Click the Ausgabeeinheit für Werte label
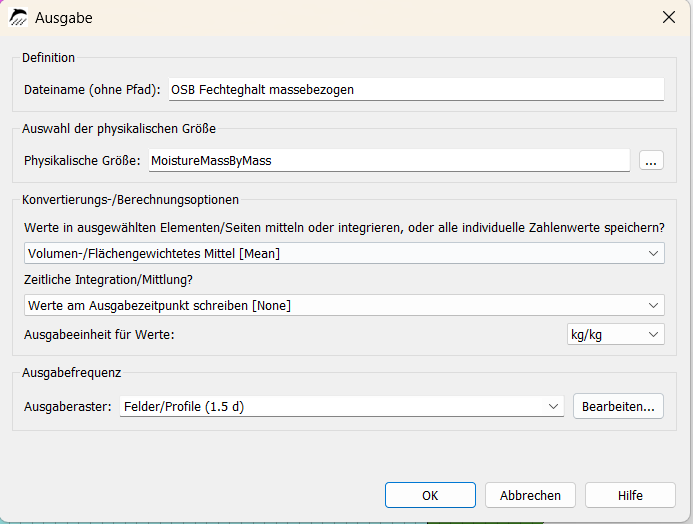 pos(99,334)
